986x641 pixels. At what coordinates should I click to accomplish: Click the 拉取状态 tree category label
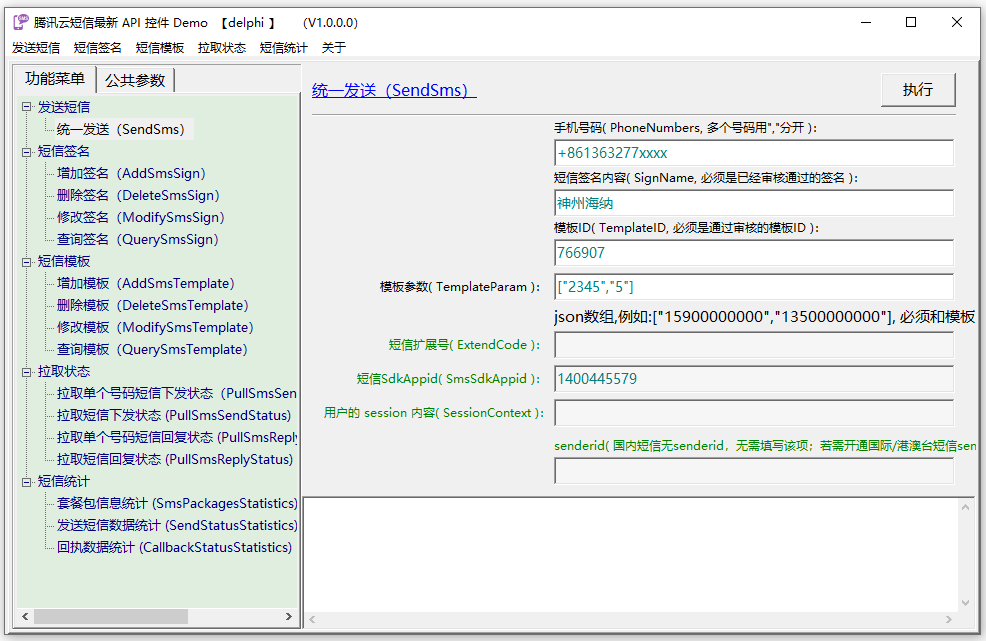coord(64,372)
